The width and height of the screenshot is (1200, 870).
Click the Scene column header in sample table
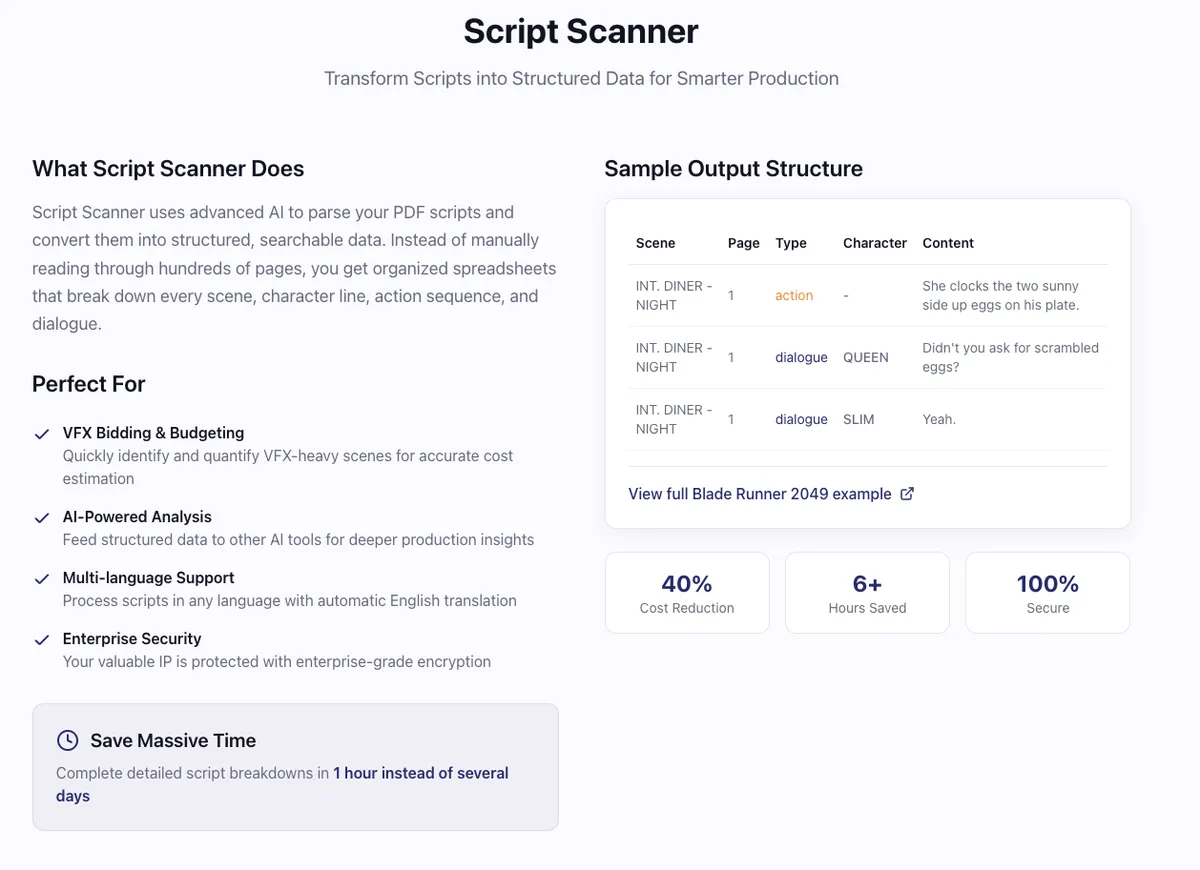click(x=655, y=243)
